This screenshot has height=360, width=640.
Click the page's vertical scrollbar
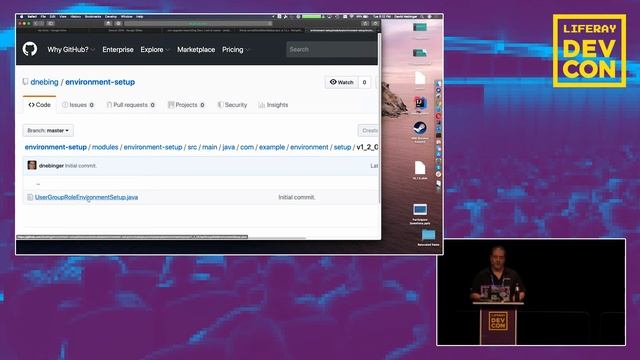pos(380,118)
